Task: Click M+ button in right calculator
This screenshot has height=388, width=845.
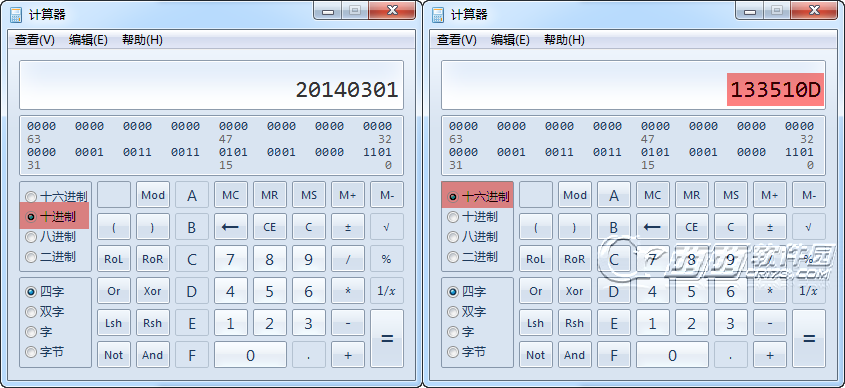Action: click(770, 195)
